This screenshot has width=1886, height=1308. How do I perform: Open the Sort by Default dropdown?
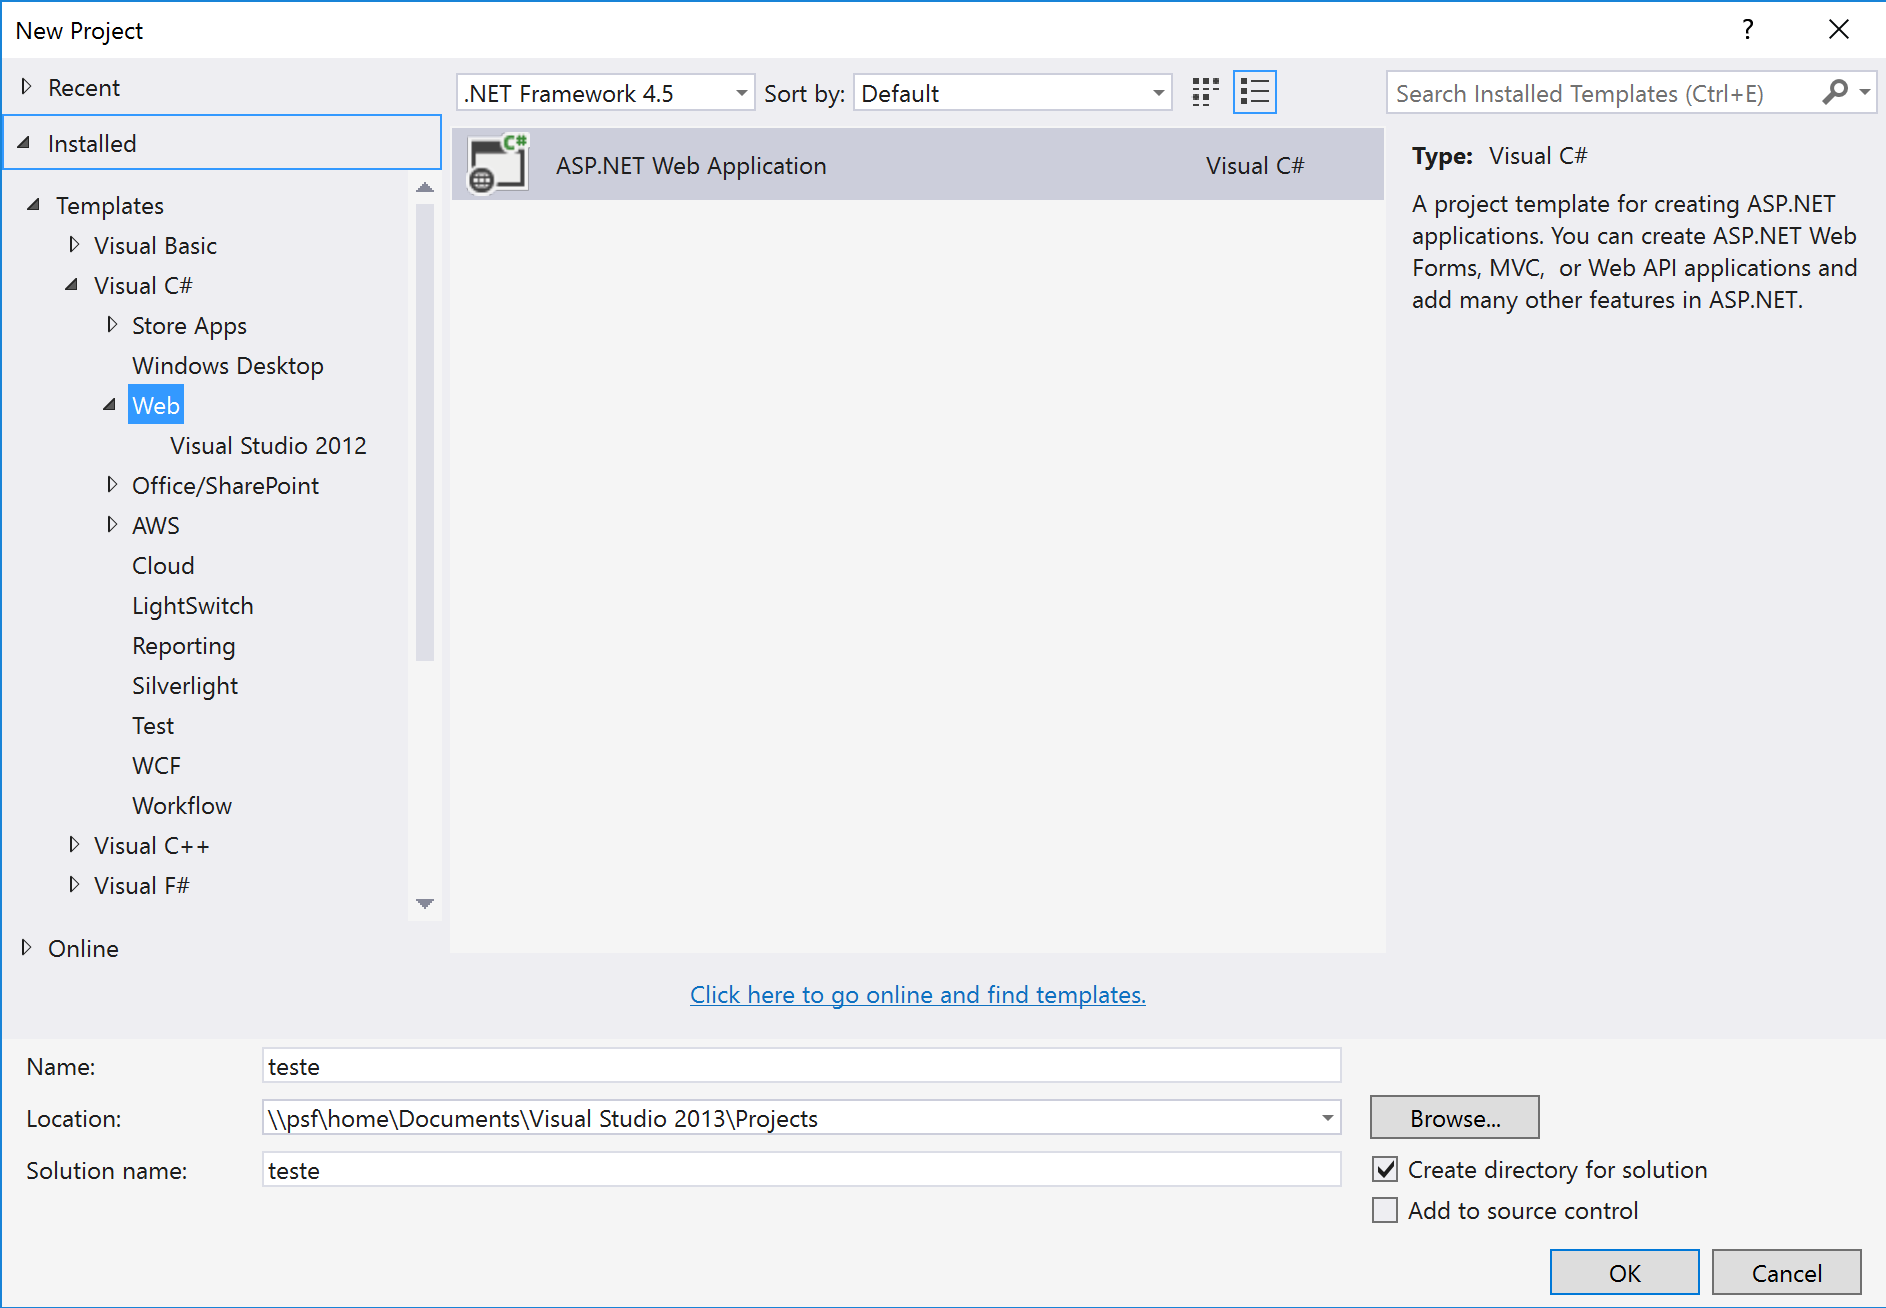click(x=1012, y=93)
